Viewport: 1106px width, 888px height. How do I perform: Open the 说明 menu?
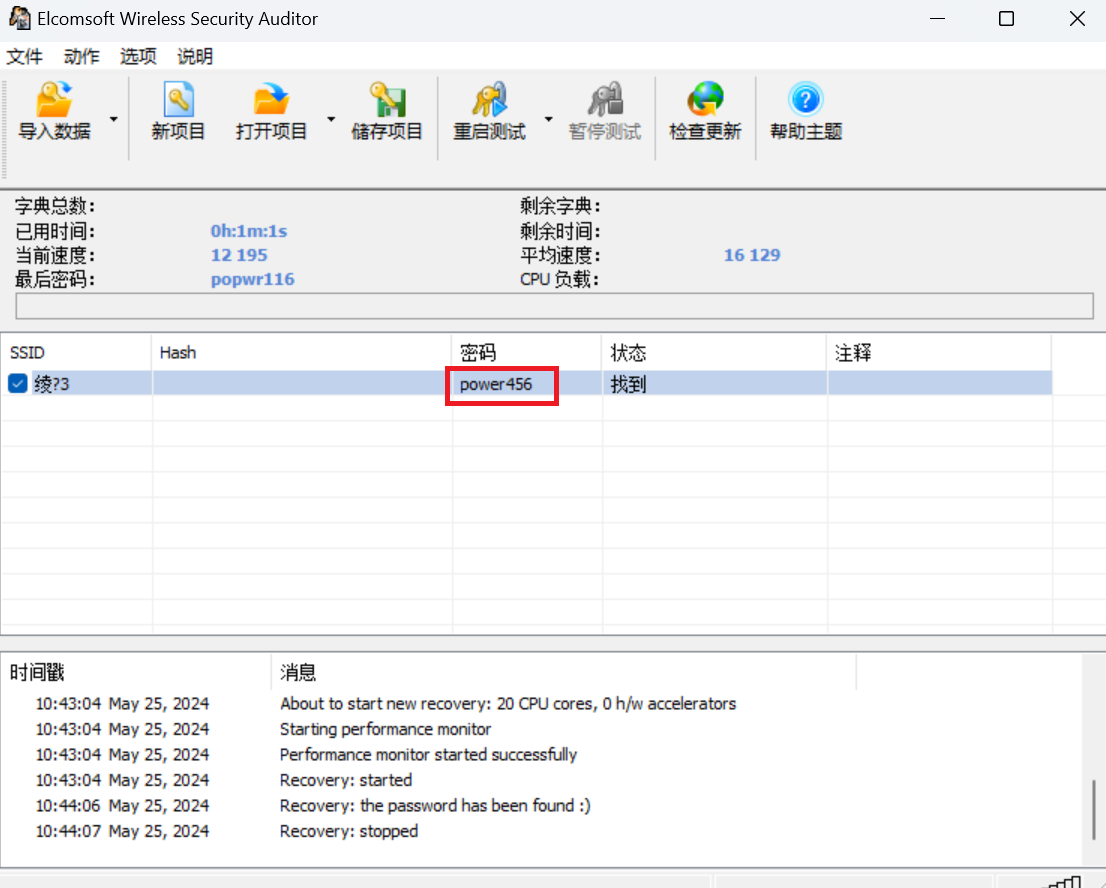[195, 56]
